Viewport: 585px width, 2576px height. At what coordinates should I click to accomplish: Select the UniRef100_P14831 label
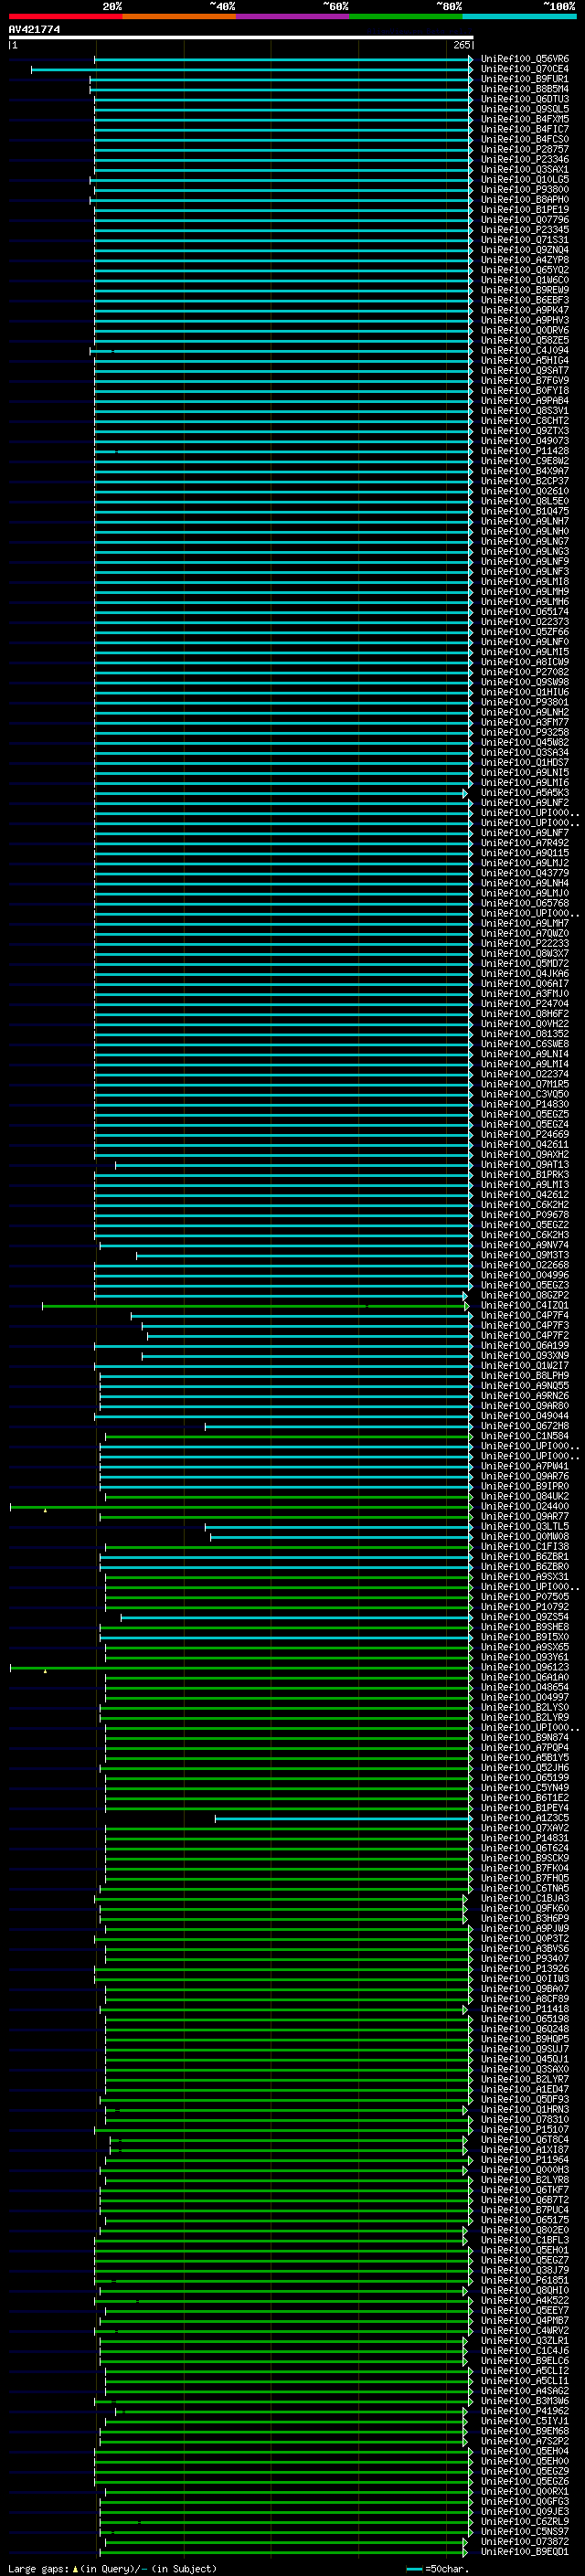pyautogui.click(x=524, y=1838)
